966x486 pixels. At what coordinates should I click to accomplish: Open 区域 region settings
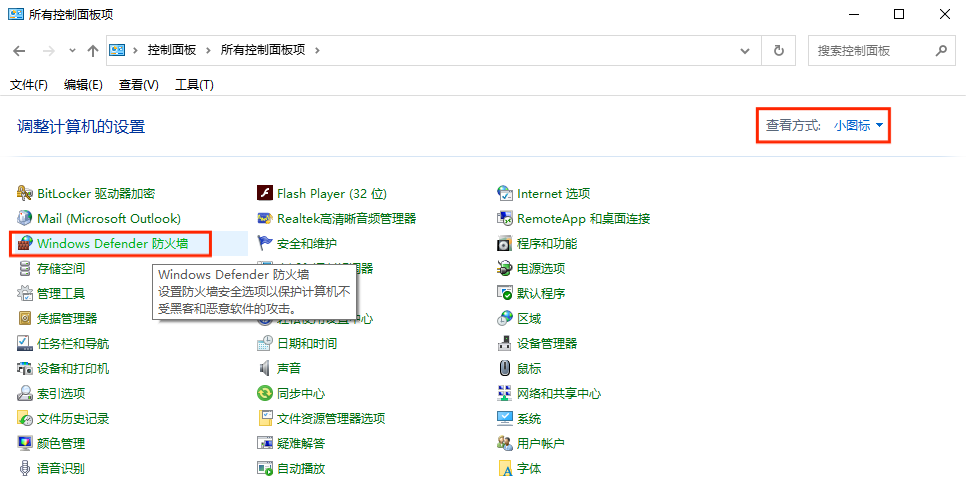point(529,318)
